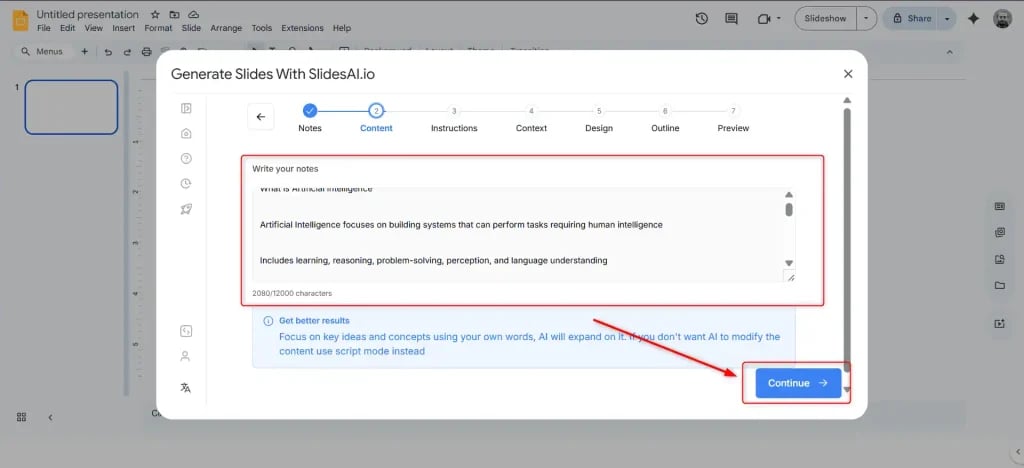This screenshot has width=1024, height=468.
Task: Open the Slideshow dropdown arrow
Action: click(x=866, y=19)
